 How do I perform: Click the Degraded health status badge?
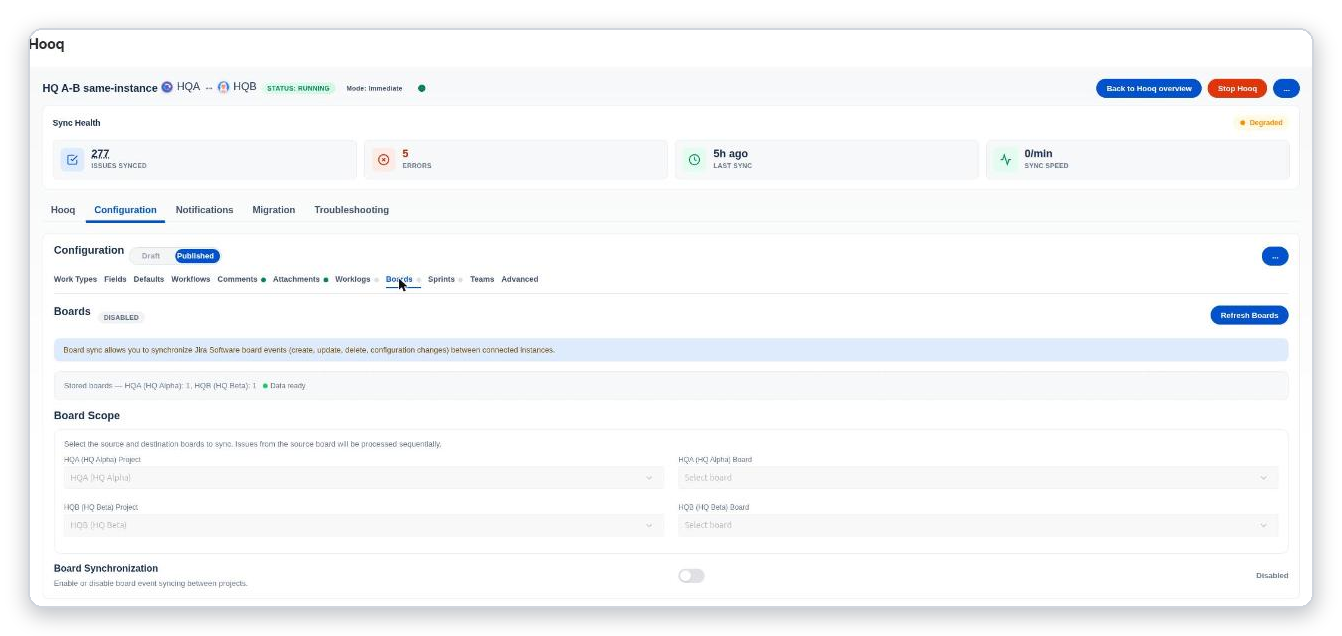pos(1261,123)
